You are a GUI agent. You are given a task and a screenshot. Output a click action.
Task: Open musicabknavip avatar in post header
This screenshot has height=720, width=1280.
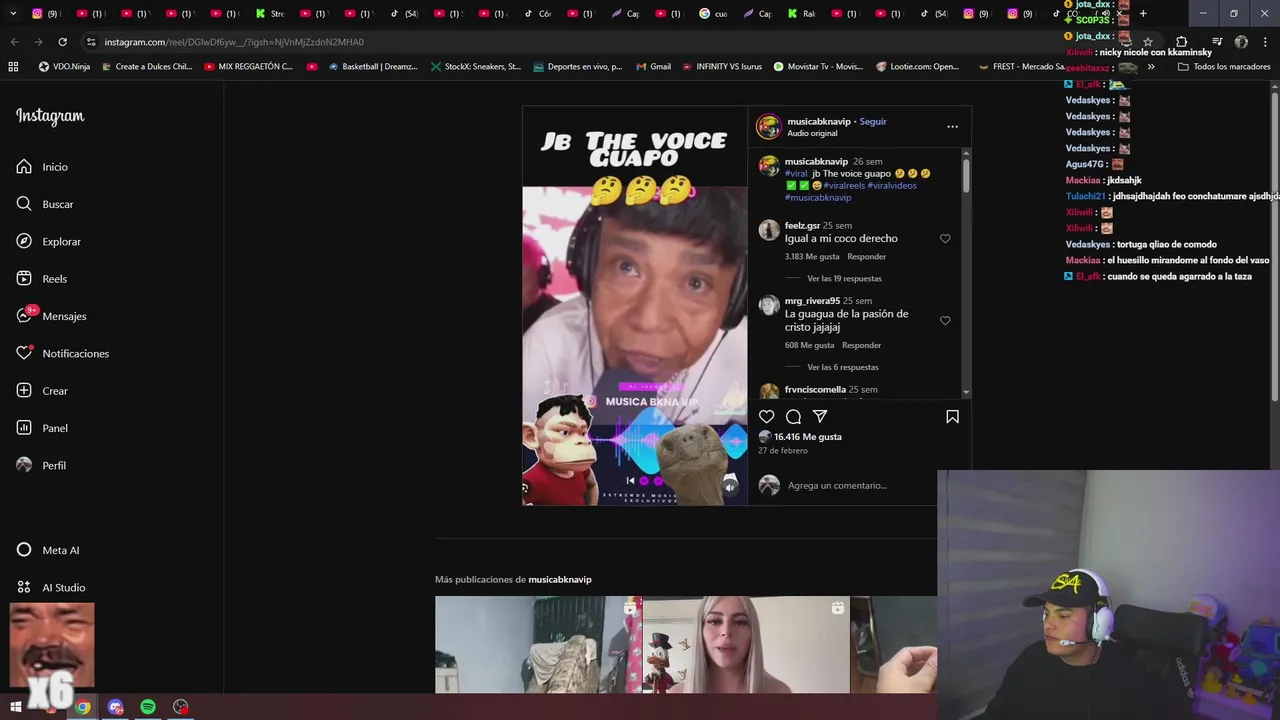(x=768, y=127)
